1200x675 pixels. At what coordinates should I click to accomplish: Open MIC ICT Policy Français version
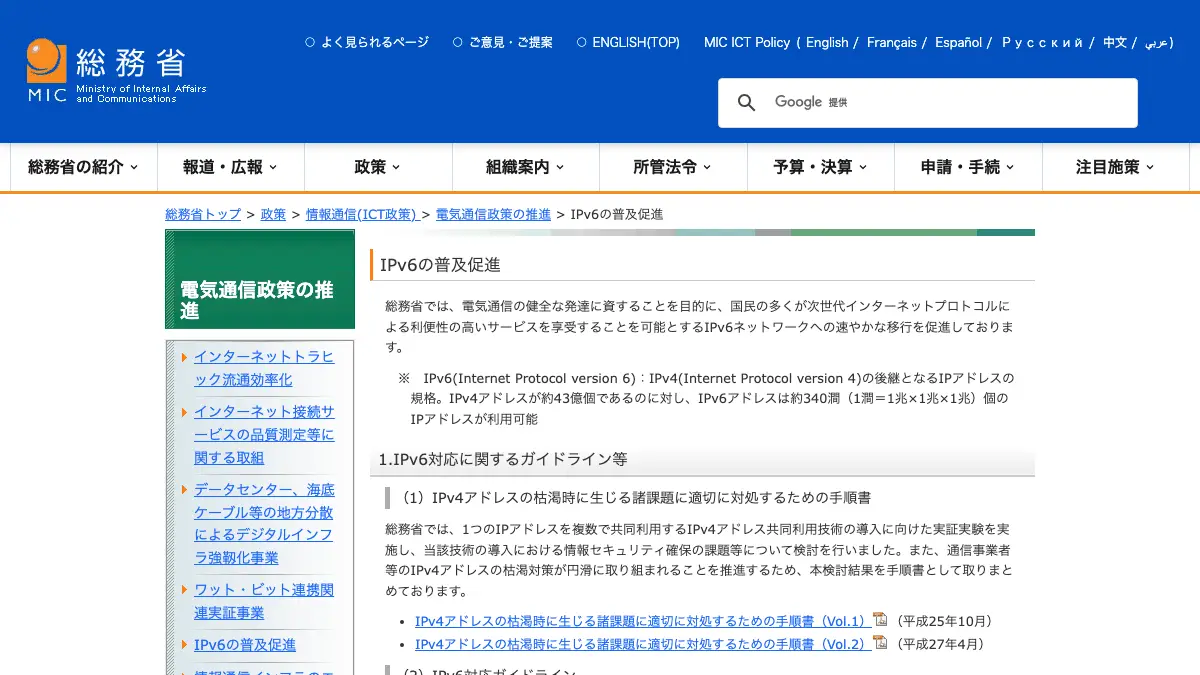click(x=892, y=42)
